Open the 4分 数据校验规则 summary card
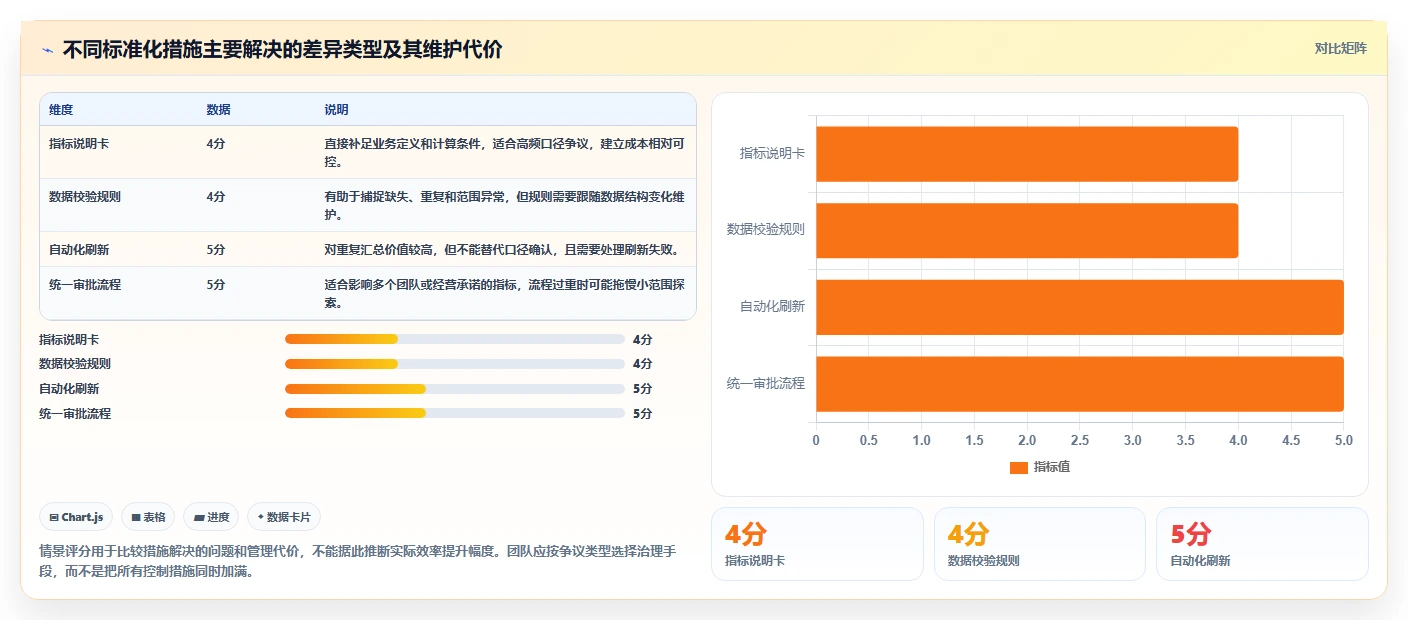 coord(1040,544)
